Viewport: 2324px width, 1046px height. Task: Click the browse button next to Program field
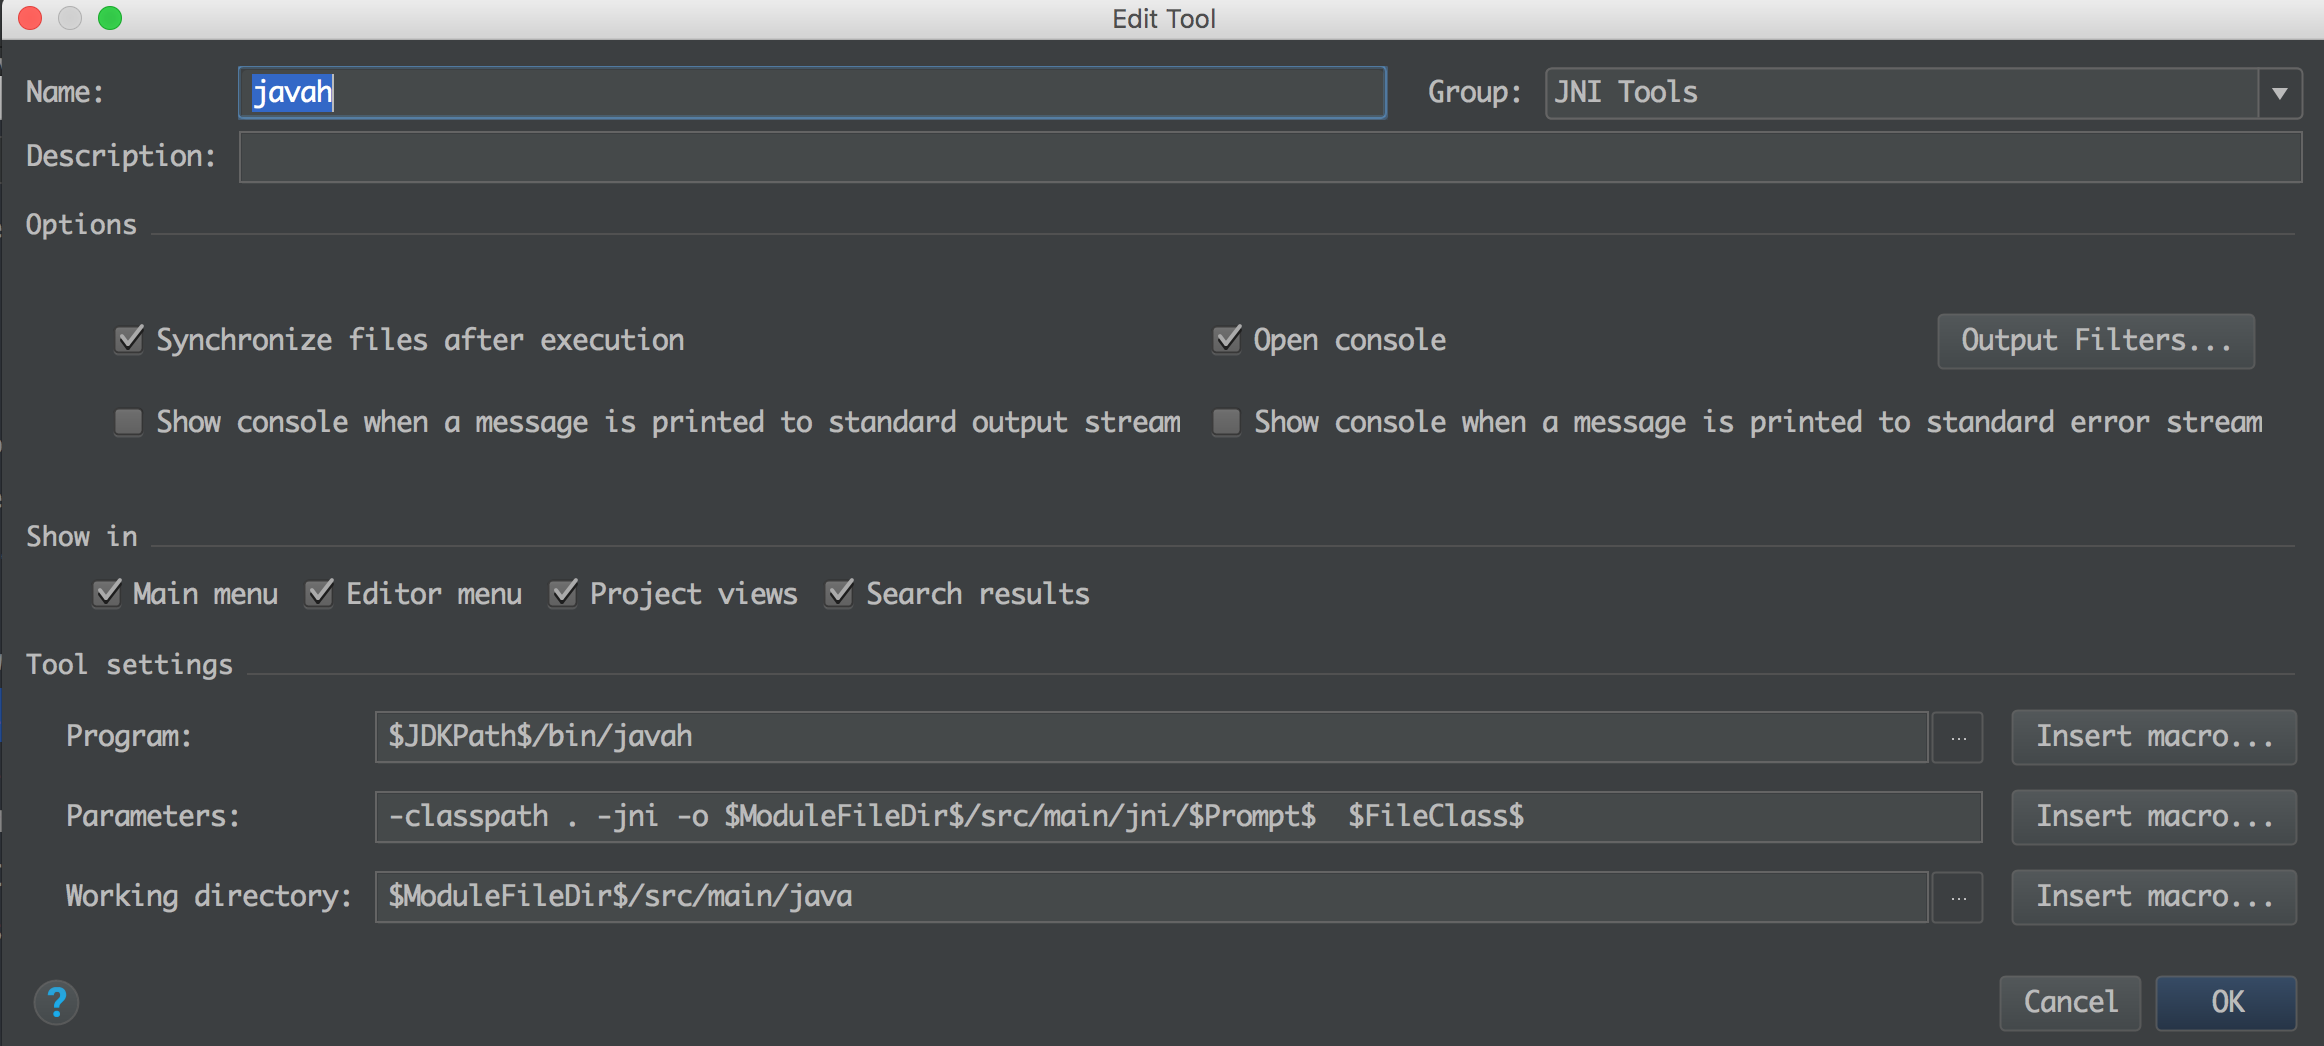click(x=1957, y=738)
